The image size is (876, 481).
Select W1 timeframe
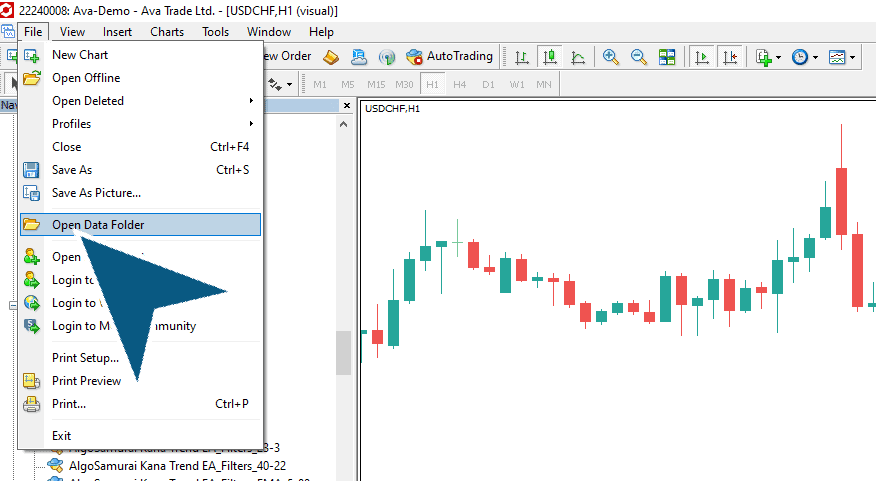pyautogui.click(x=517, y=84)
